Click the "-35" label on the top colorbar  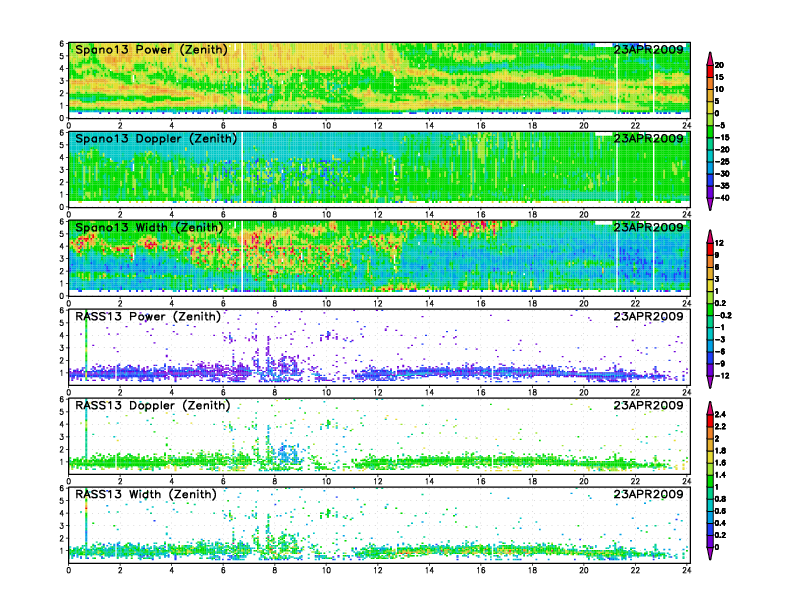[x=722, y=186]
